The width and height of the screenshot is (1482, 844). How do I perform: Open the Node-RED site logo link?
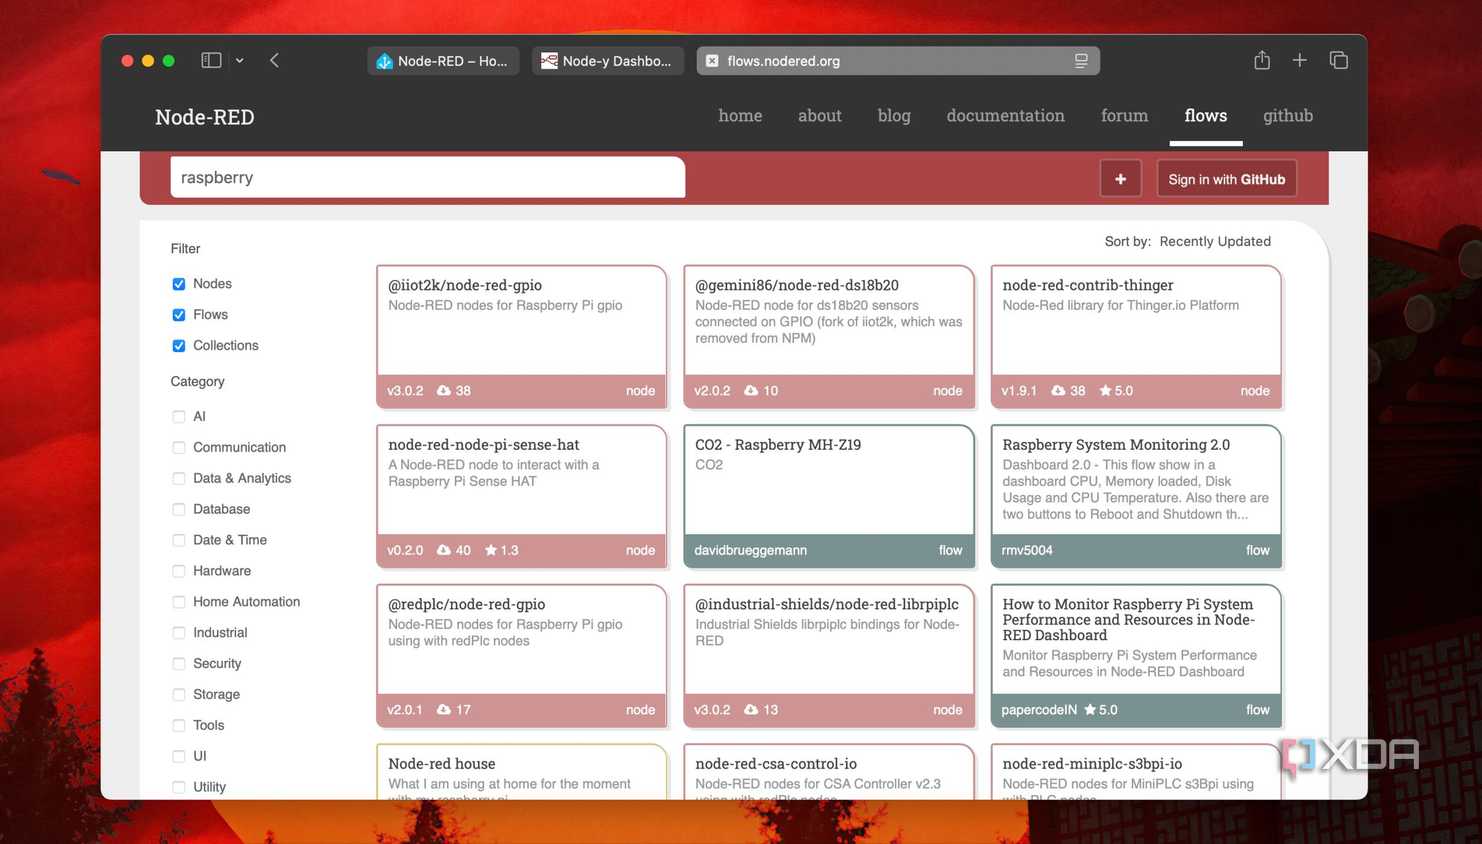tap(205, 117)
